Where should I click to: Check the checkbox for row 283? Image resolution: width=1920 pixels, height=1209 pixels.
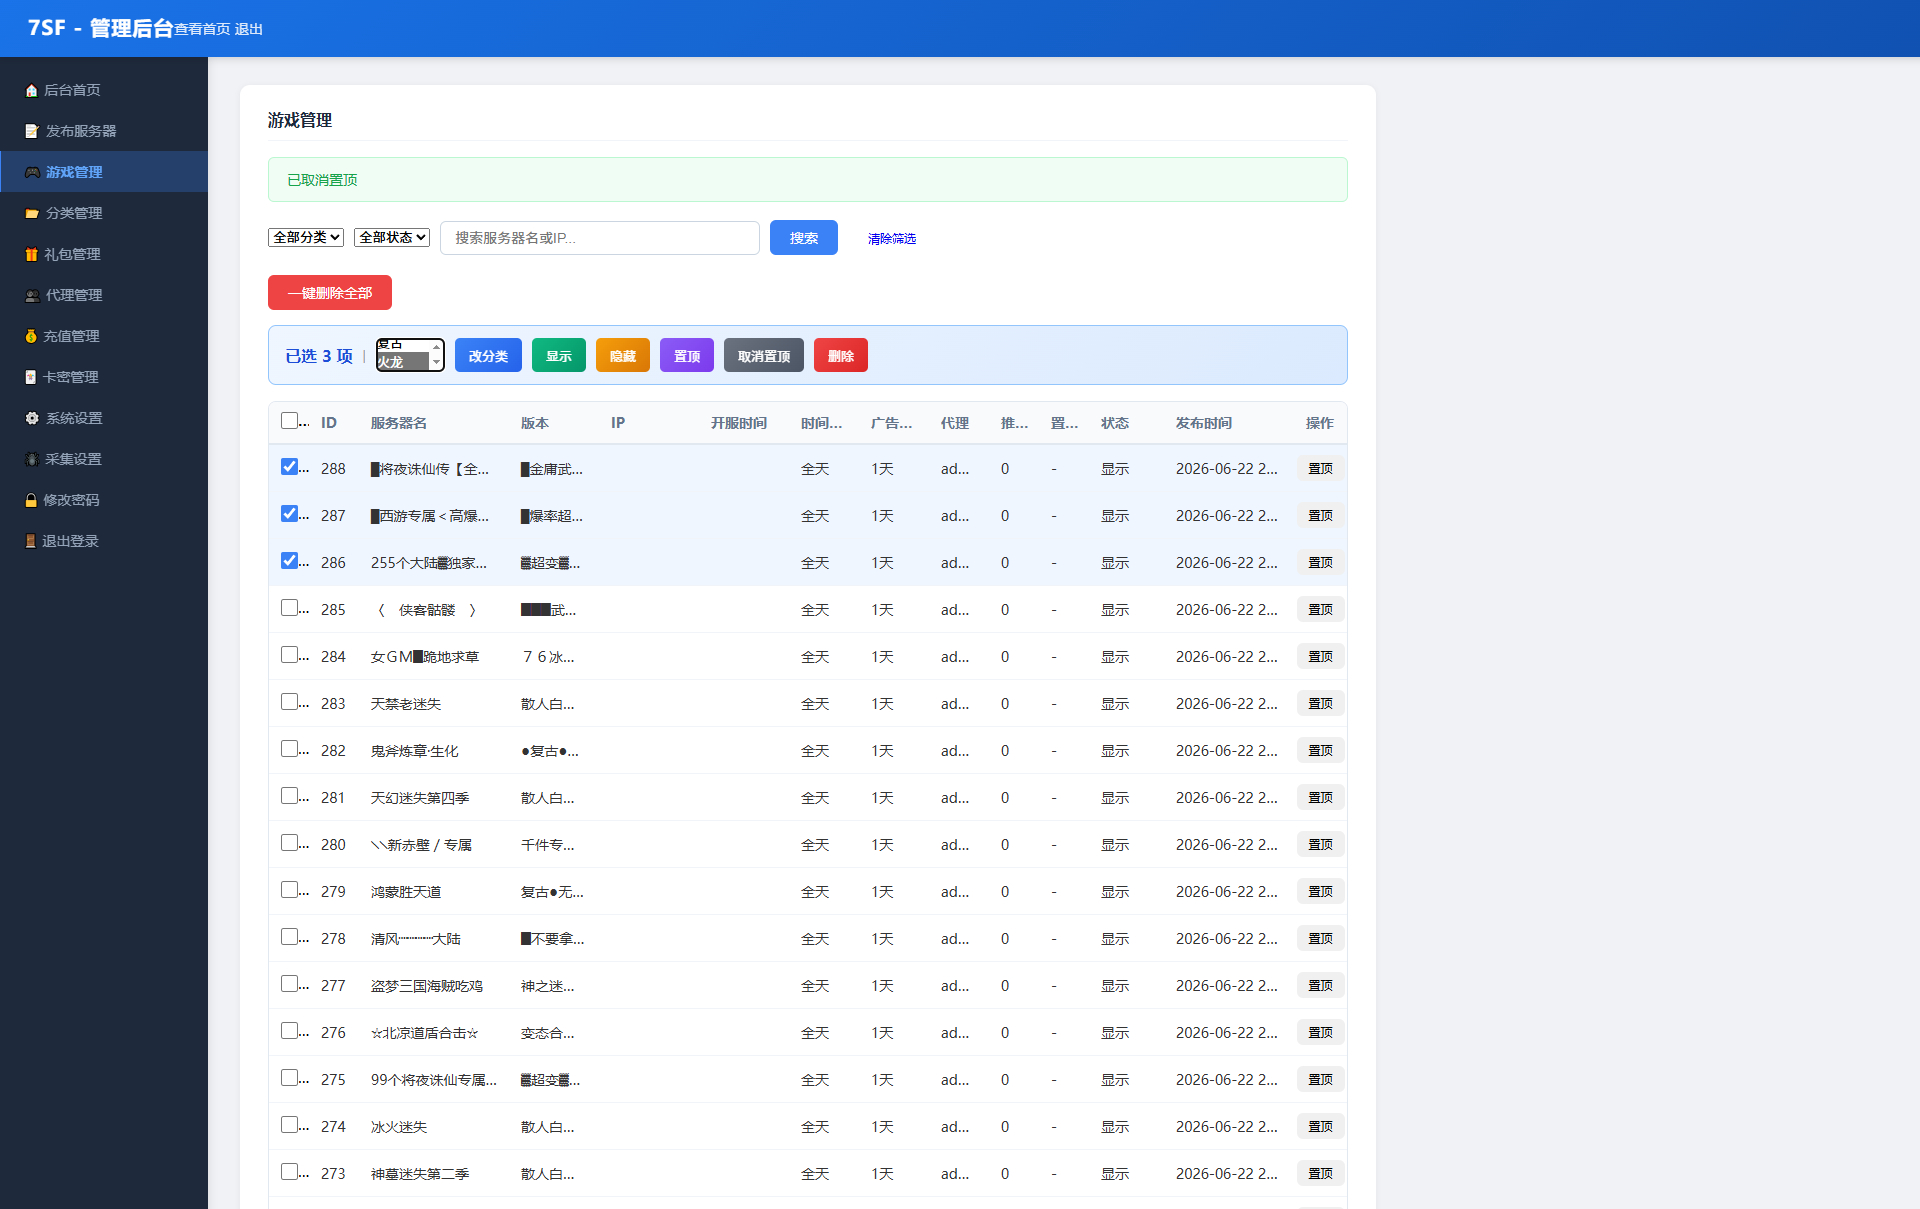(289, 701)
